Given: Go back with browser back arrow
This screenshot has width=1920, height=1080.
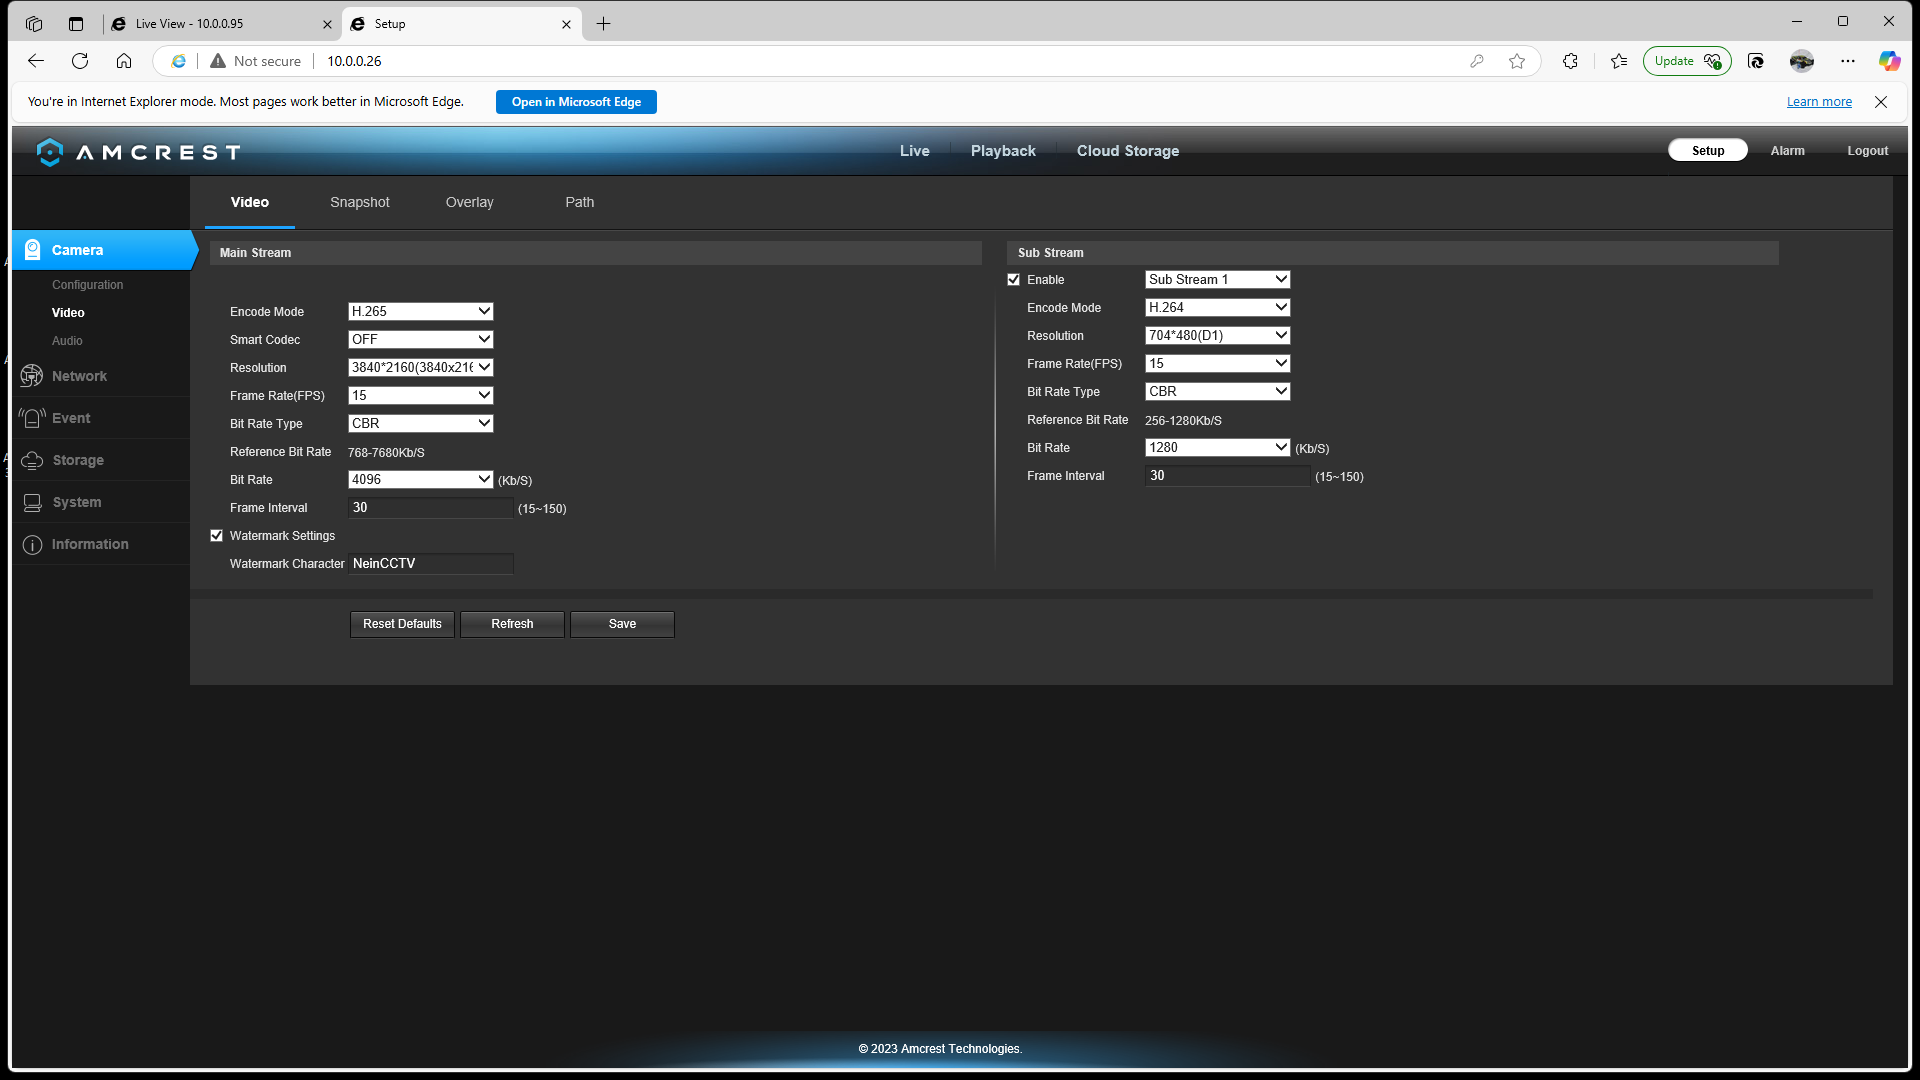Looking at the screenshot, I should point(36,61).
